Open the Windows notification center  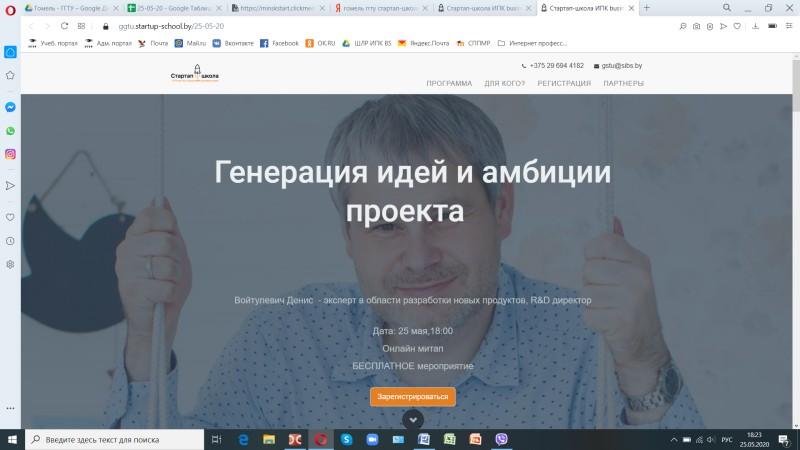tap(784, 440)
